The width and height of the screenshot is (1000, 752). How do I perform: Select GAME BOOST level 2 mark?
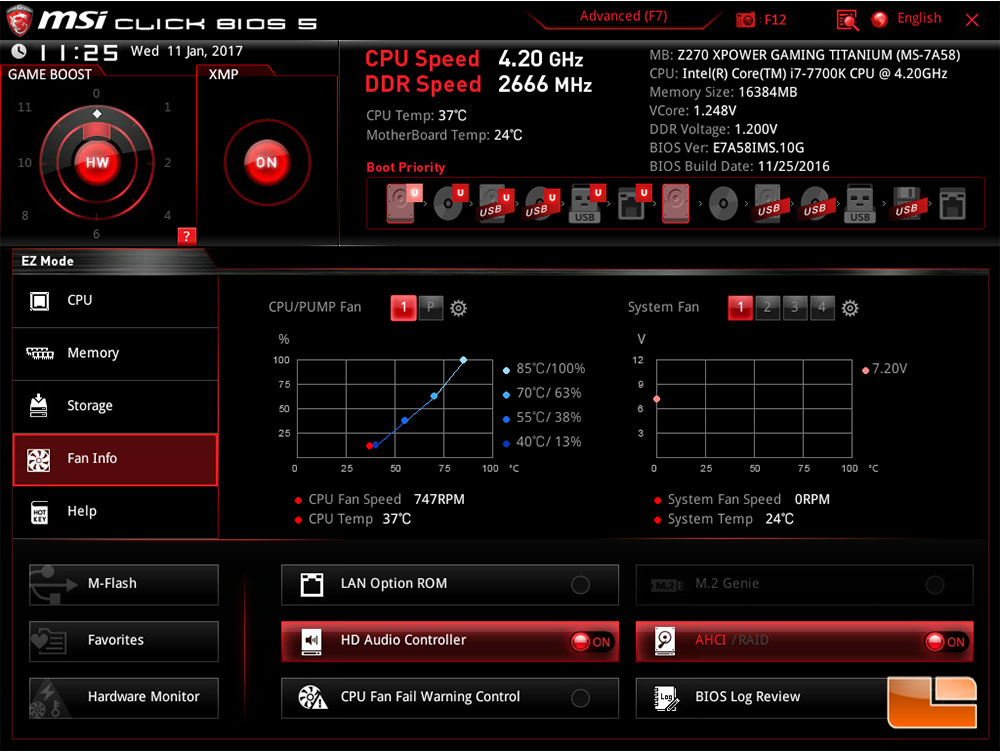point(167,163)
